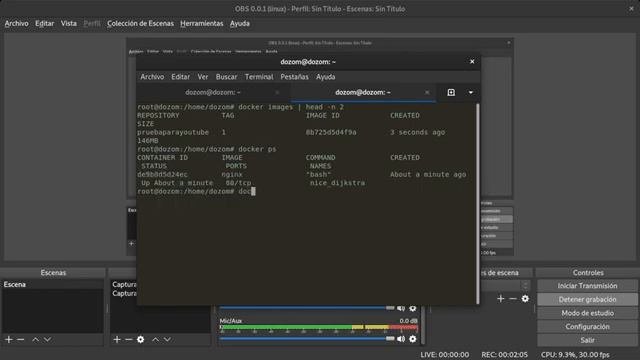Remove the scene transition with the minus icon

(x=513, y=299)
